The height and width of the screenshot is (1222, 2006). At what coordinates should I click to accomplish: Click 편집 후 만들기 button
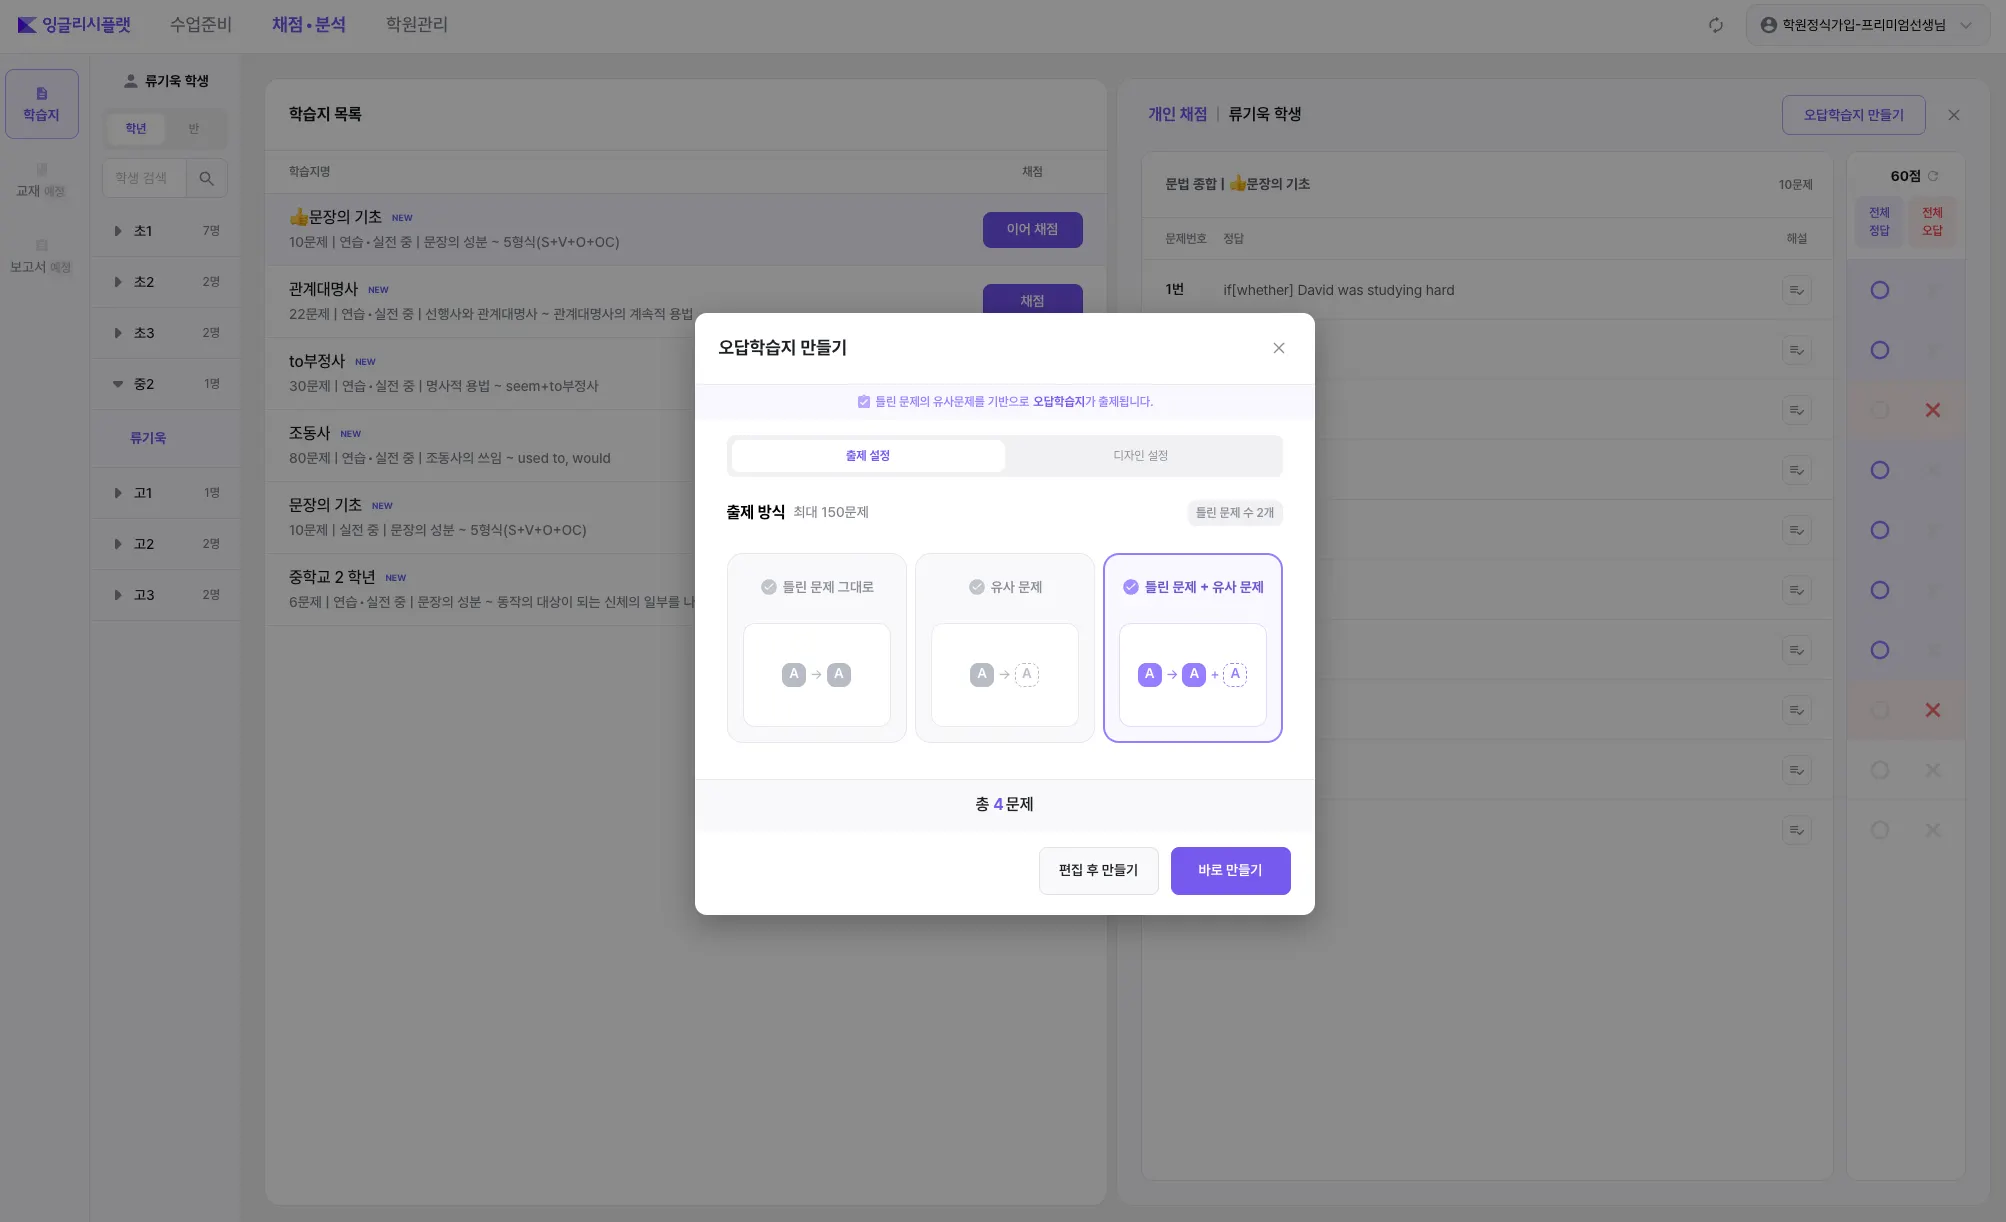tap(1098, 870)
